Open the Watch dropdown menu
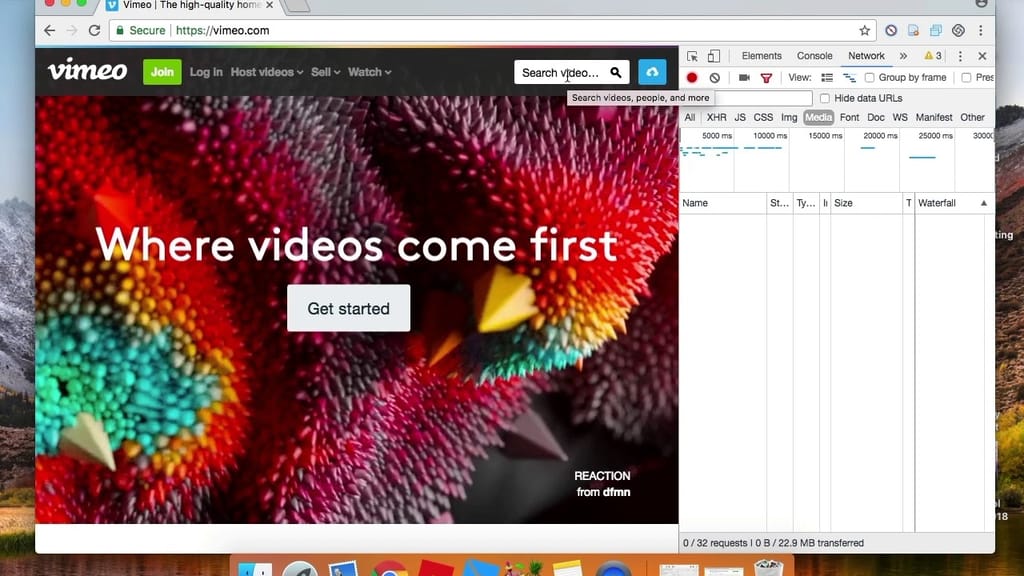1024x576 pixels. [369, 72]
